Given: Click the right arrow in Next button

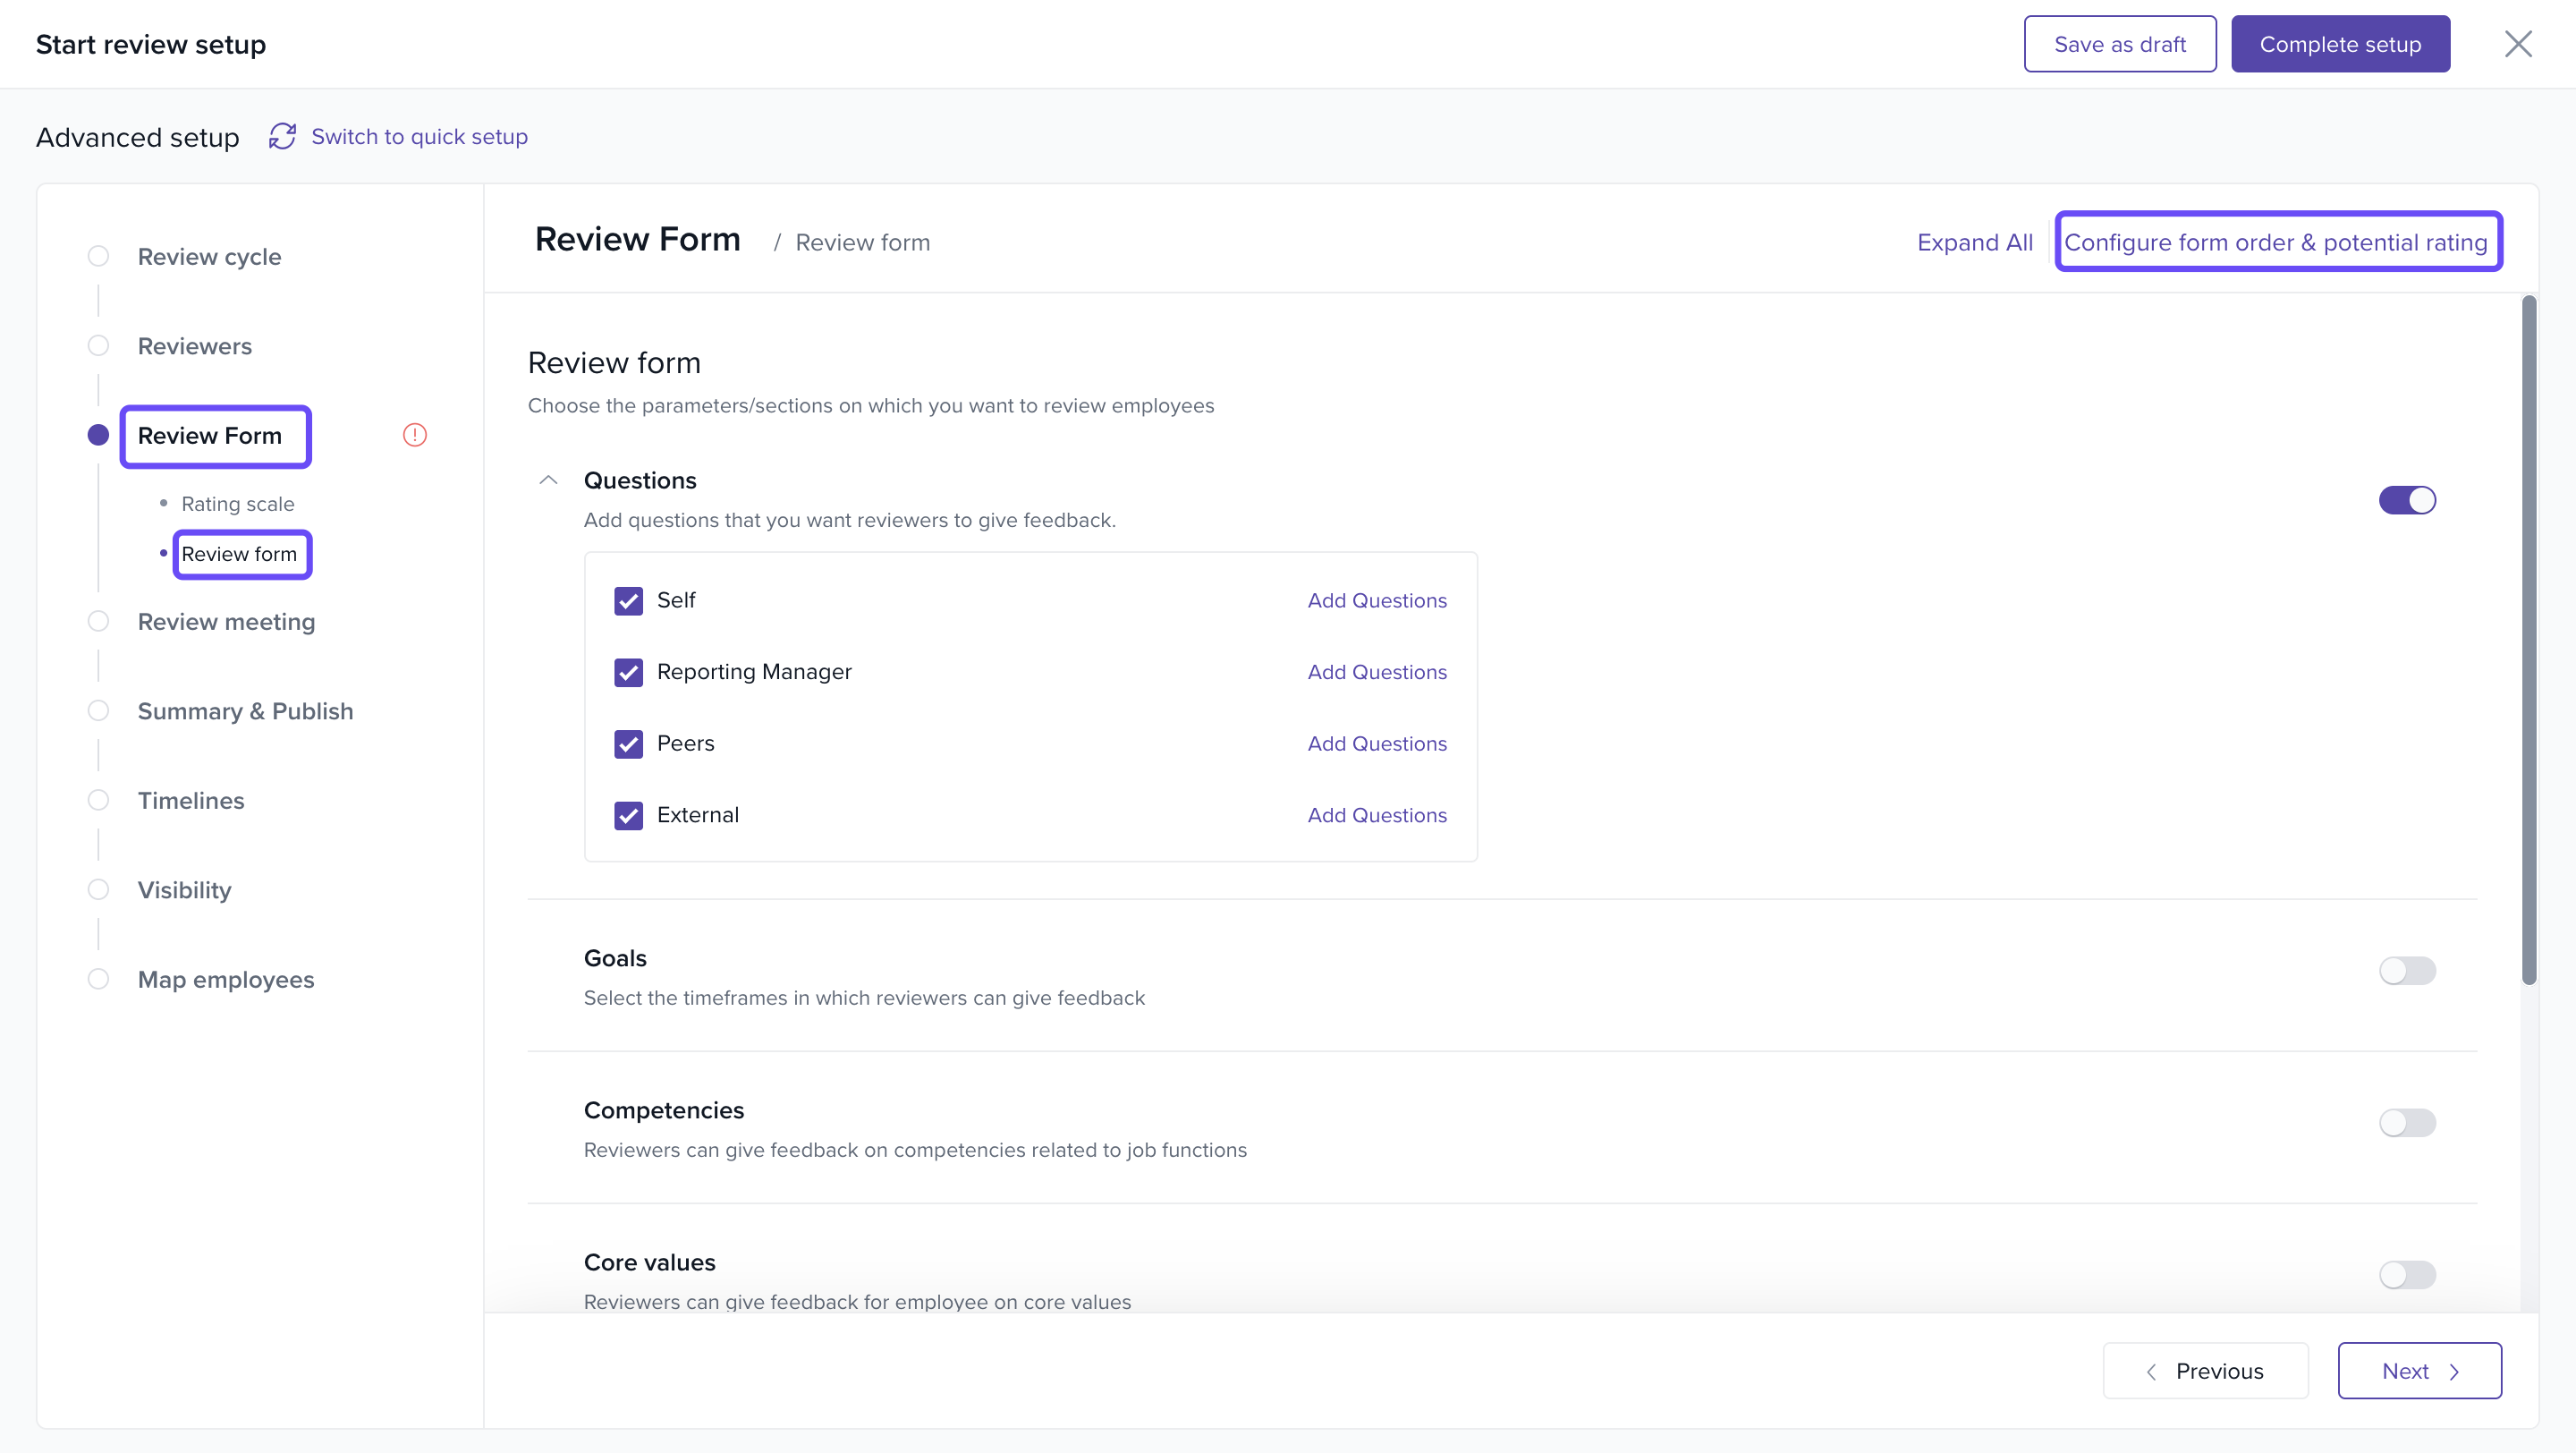Looking at the screenshot, I should click(2454, 1371).
